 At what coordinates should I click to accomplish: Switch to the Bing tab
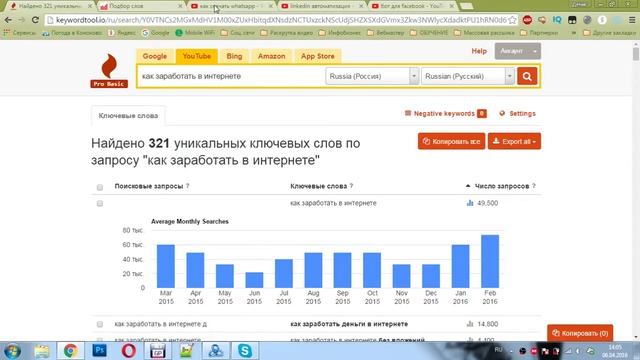click(234, 56)
